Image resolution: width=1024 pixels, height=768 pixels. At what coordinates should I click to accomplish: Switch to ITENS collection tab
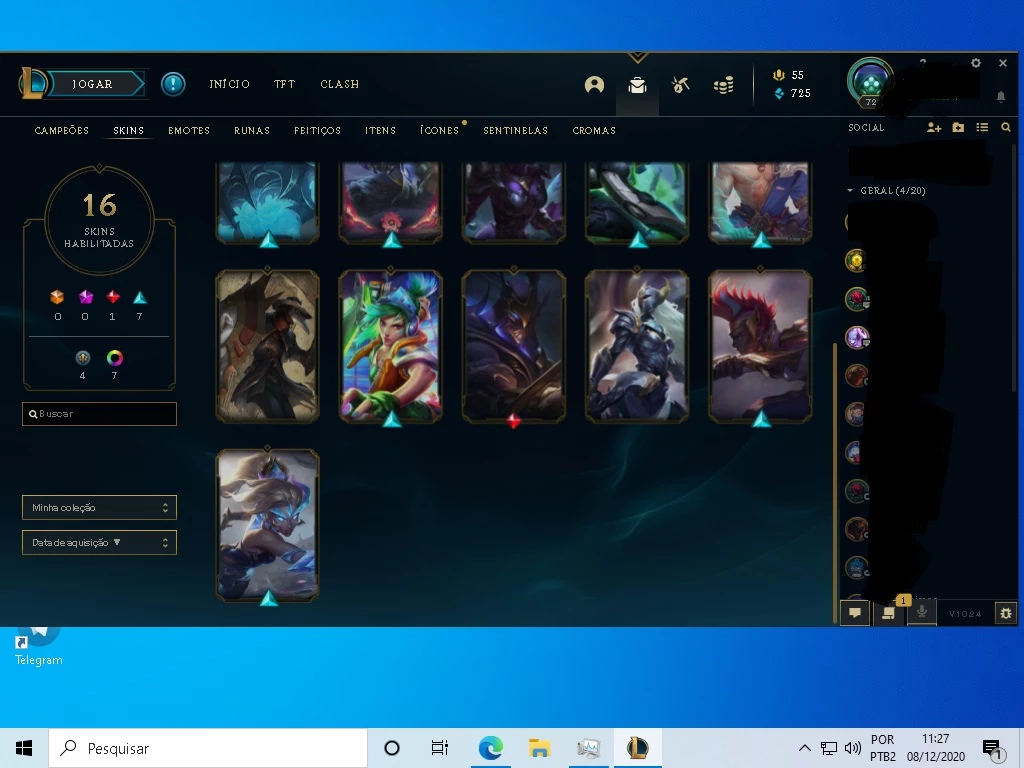(380, 131)
